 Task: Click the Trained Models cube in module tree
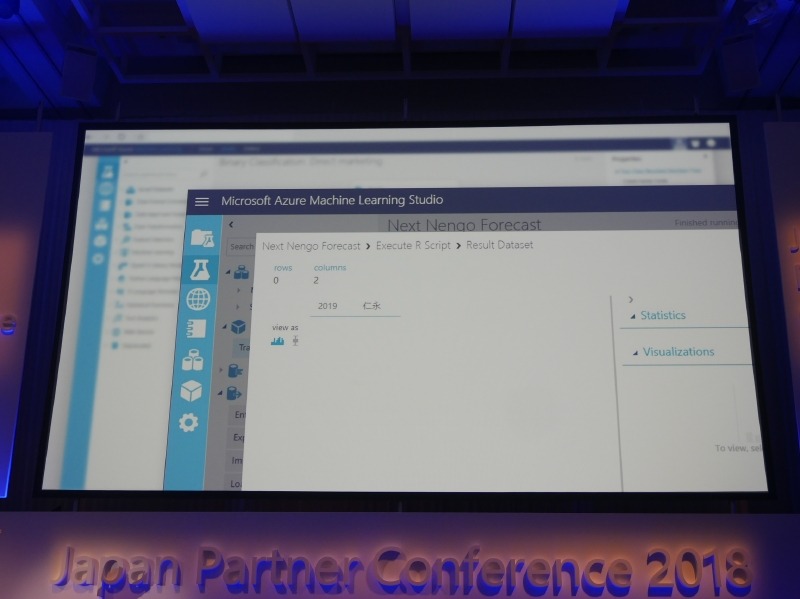[238, 327]
